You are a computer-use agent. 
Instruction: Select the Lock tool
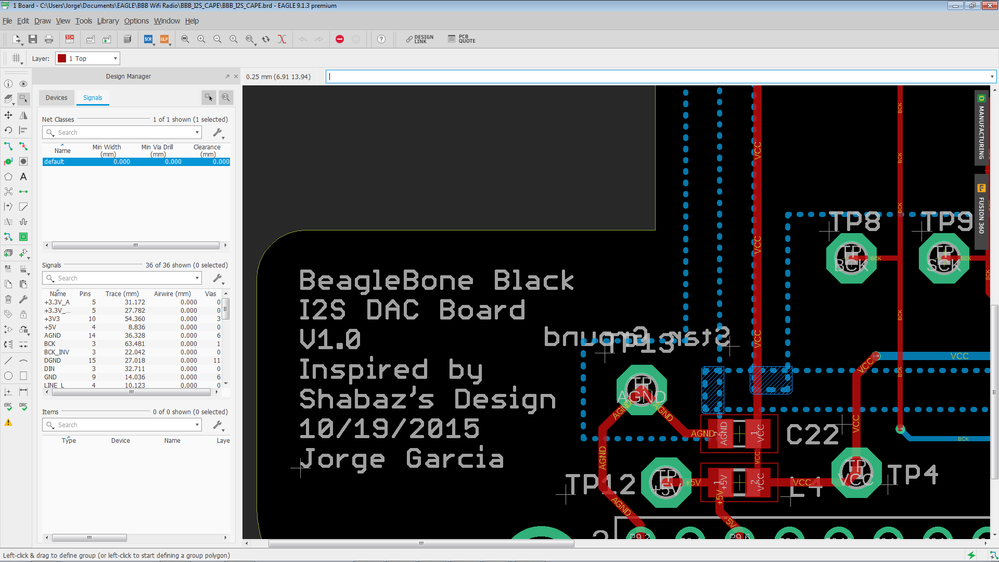(x=24, y=314)
